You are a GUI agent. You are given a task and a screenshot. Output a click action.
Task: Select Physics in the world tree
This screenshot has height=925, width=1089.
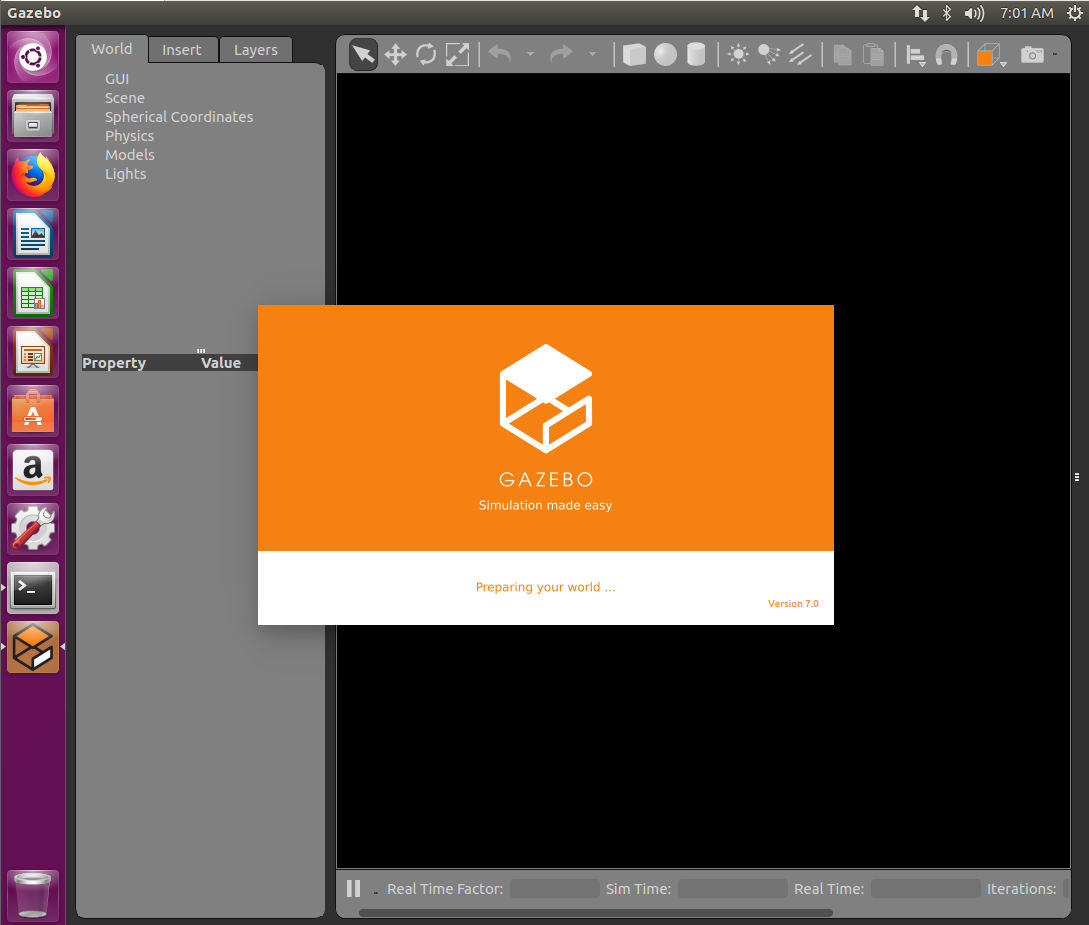pyautogui.click(x=130, y=136)
